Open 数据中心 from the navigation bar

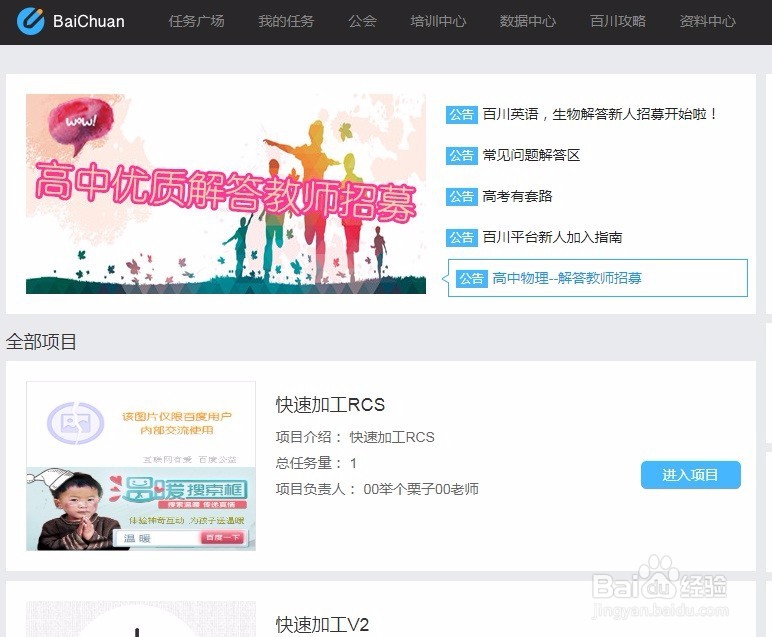pos(528,21)
